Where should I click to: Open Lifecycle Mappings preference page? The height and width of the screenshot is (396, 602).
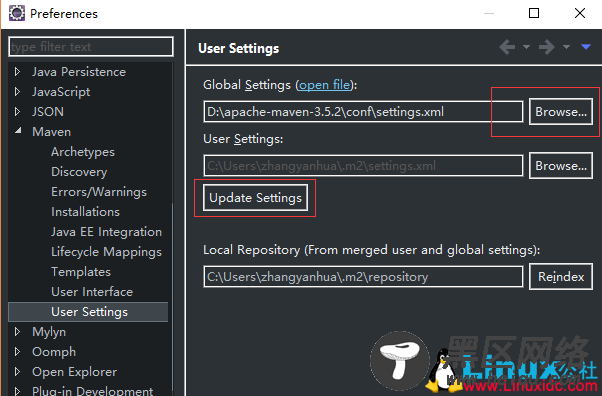(x=106, y=252)
